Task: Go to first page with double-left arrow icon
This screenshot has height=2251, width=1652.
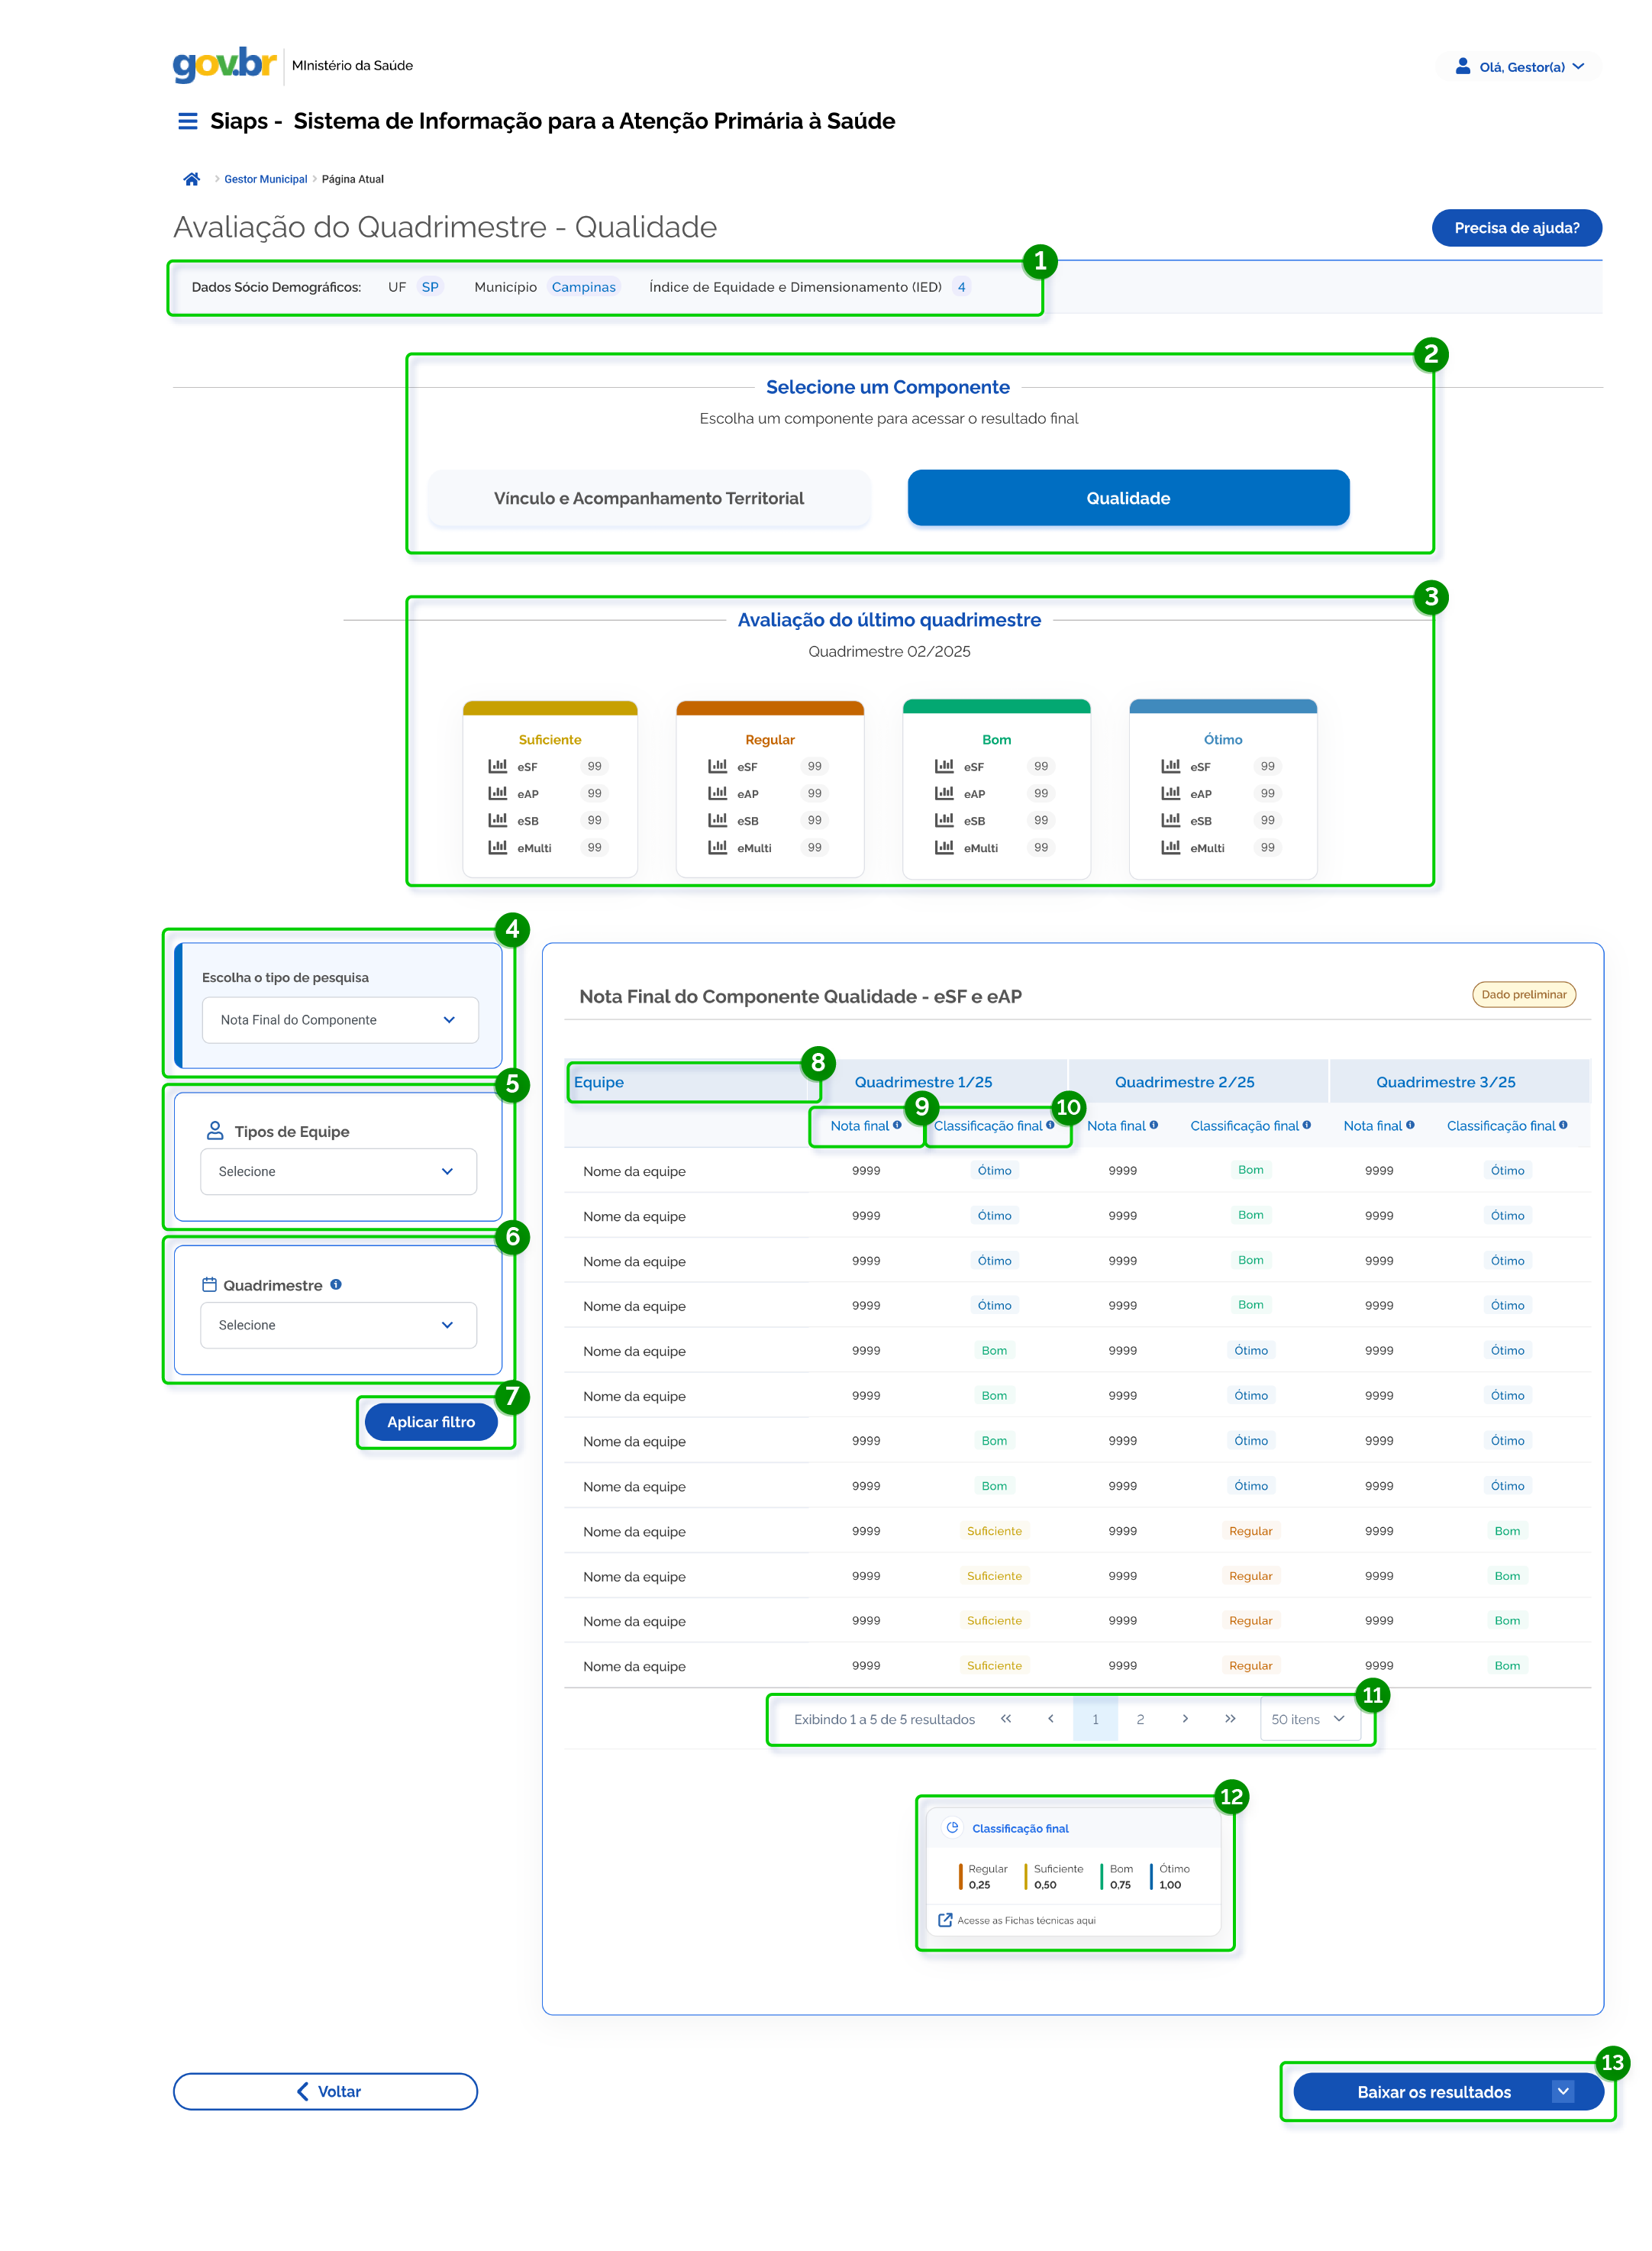Action: click(1006, 1719)
